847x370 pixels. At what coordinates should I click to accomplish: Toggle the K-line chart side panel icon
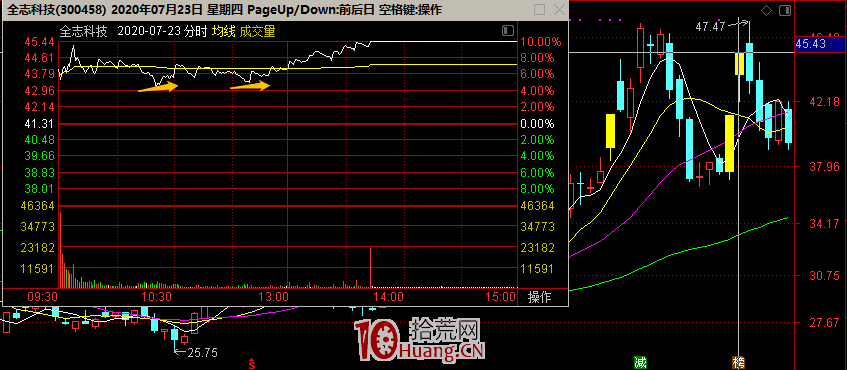pyautogui.click(x=785, y=10)
